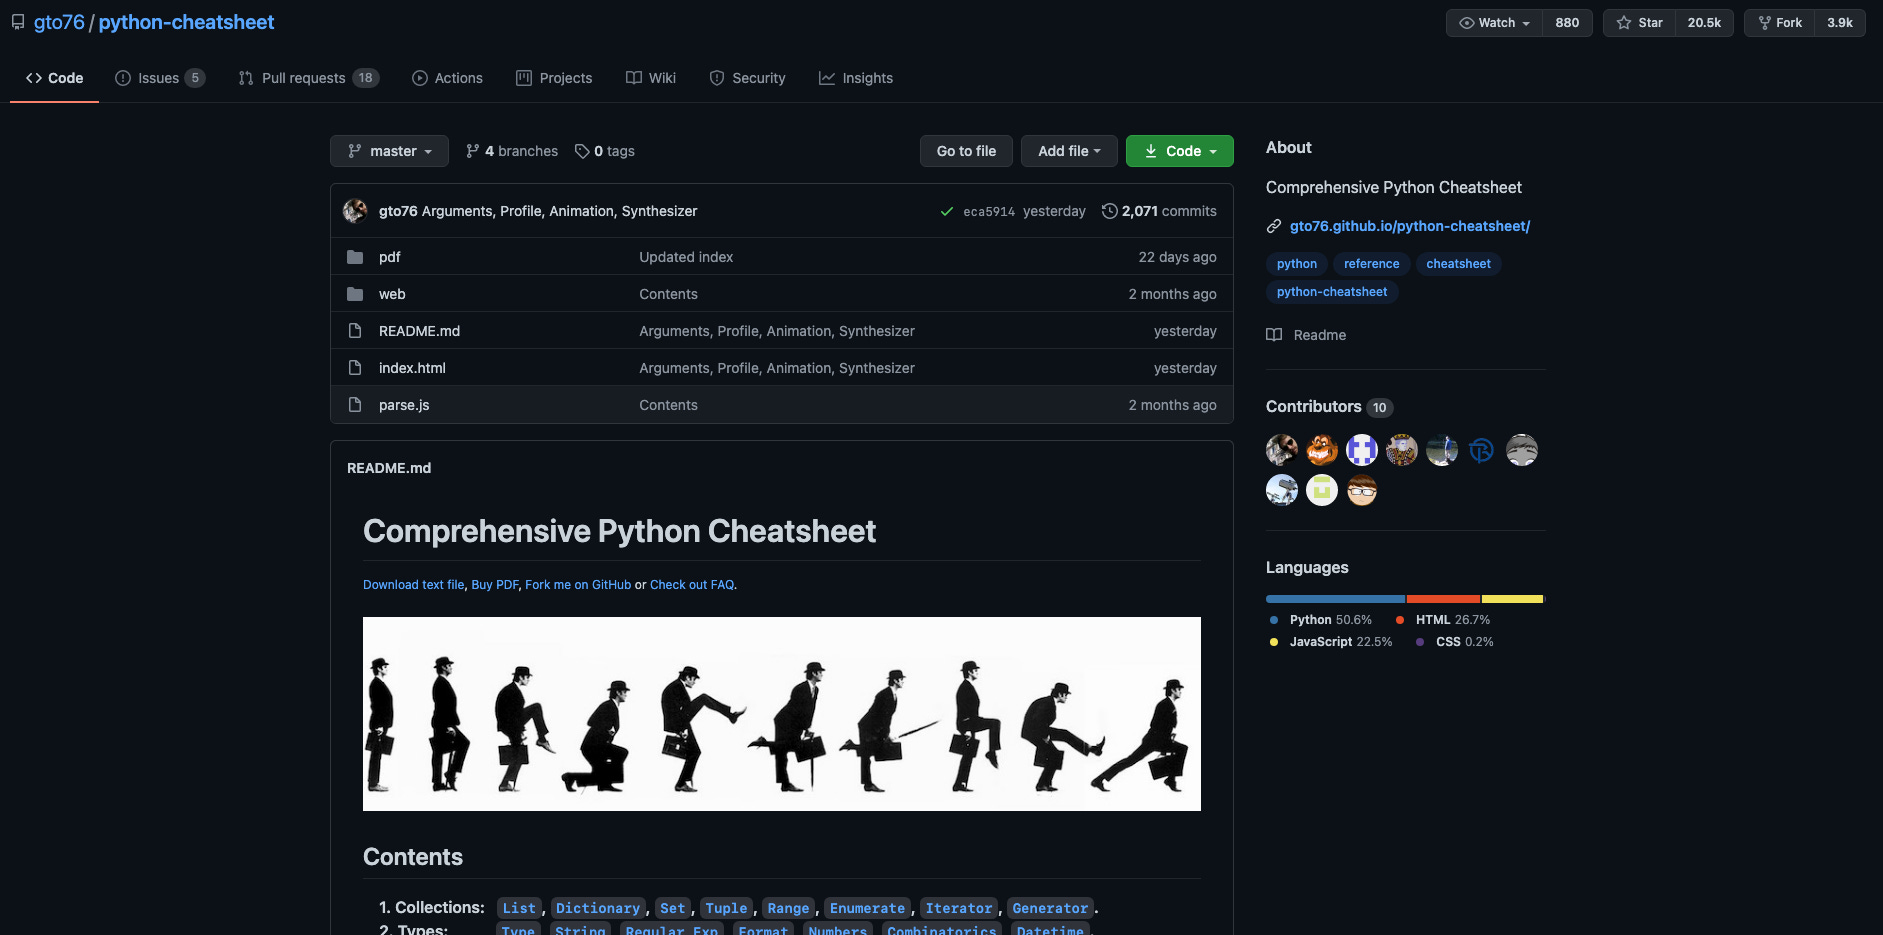Click the red HTML segment of language bar

click(x=1444, y=599)
